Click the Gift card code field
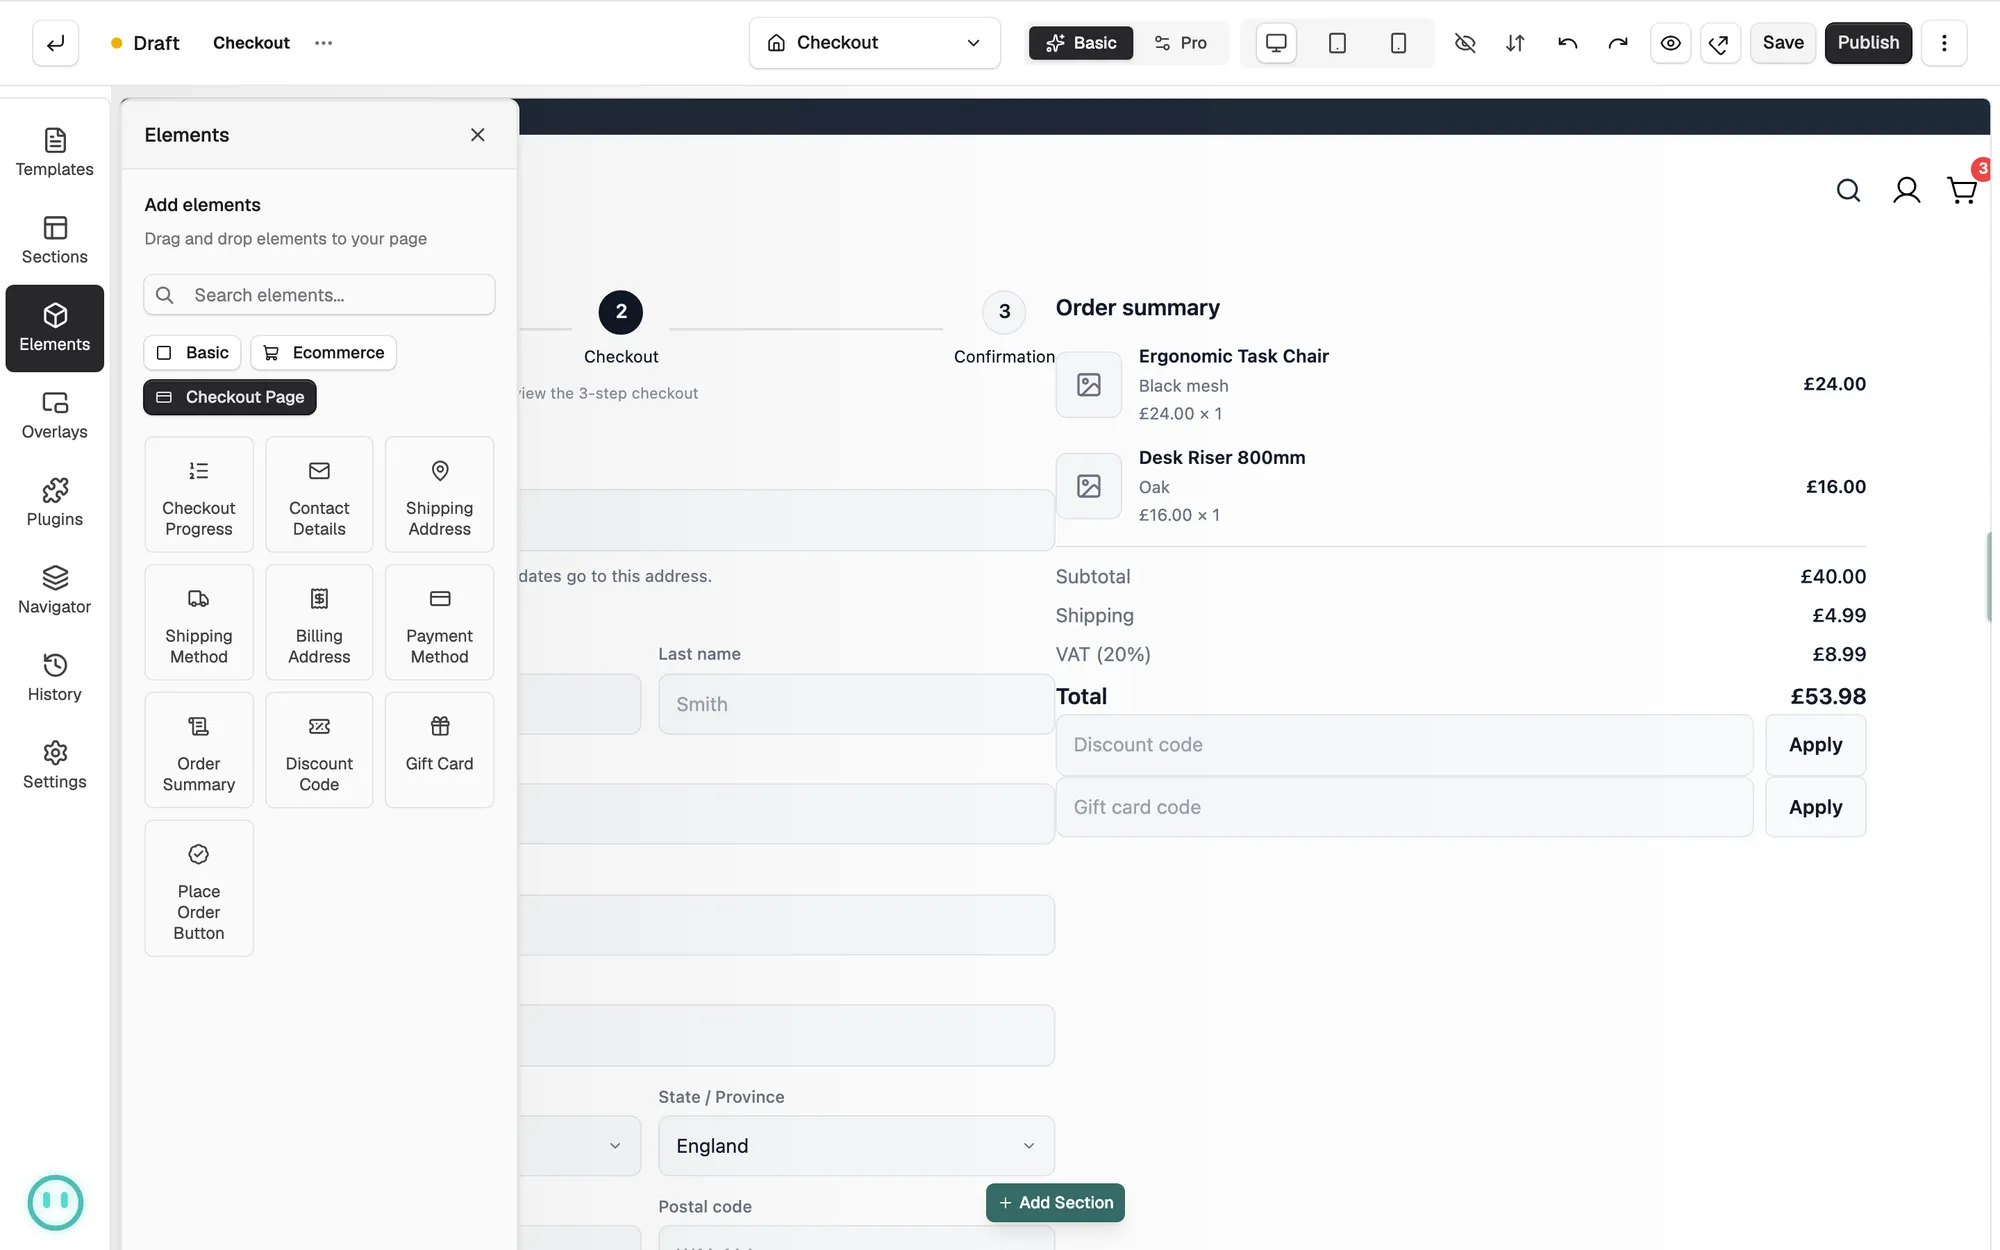Image resolution: width=2000 pixels, height=1250 pixels. pyautogui.click(x=1404, y=807)
